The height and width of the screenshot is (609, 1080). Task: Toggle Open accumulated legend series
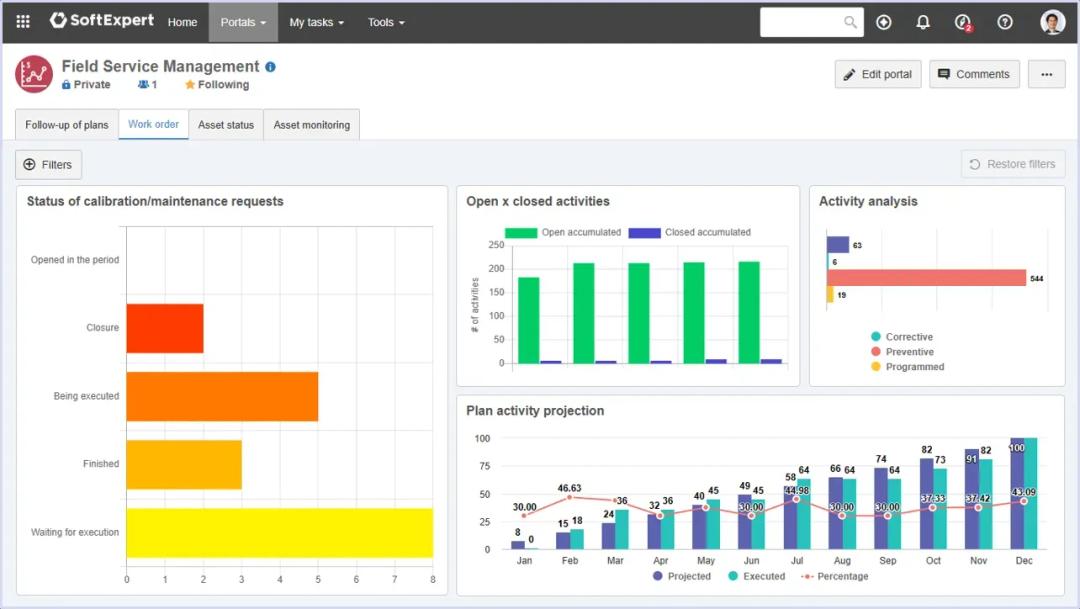click(520, 232)
